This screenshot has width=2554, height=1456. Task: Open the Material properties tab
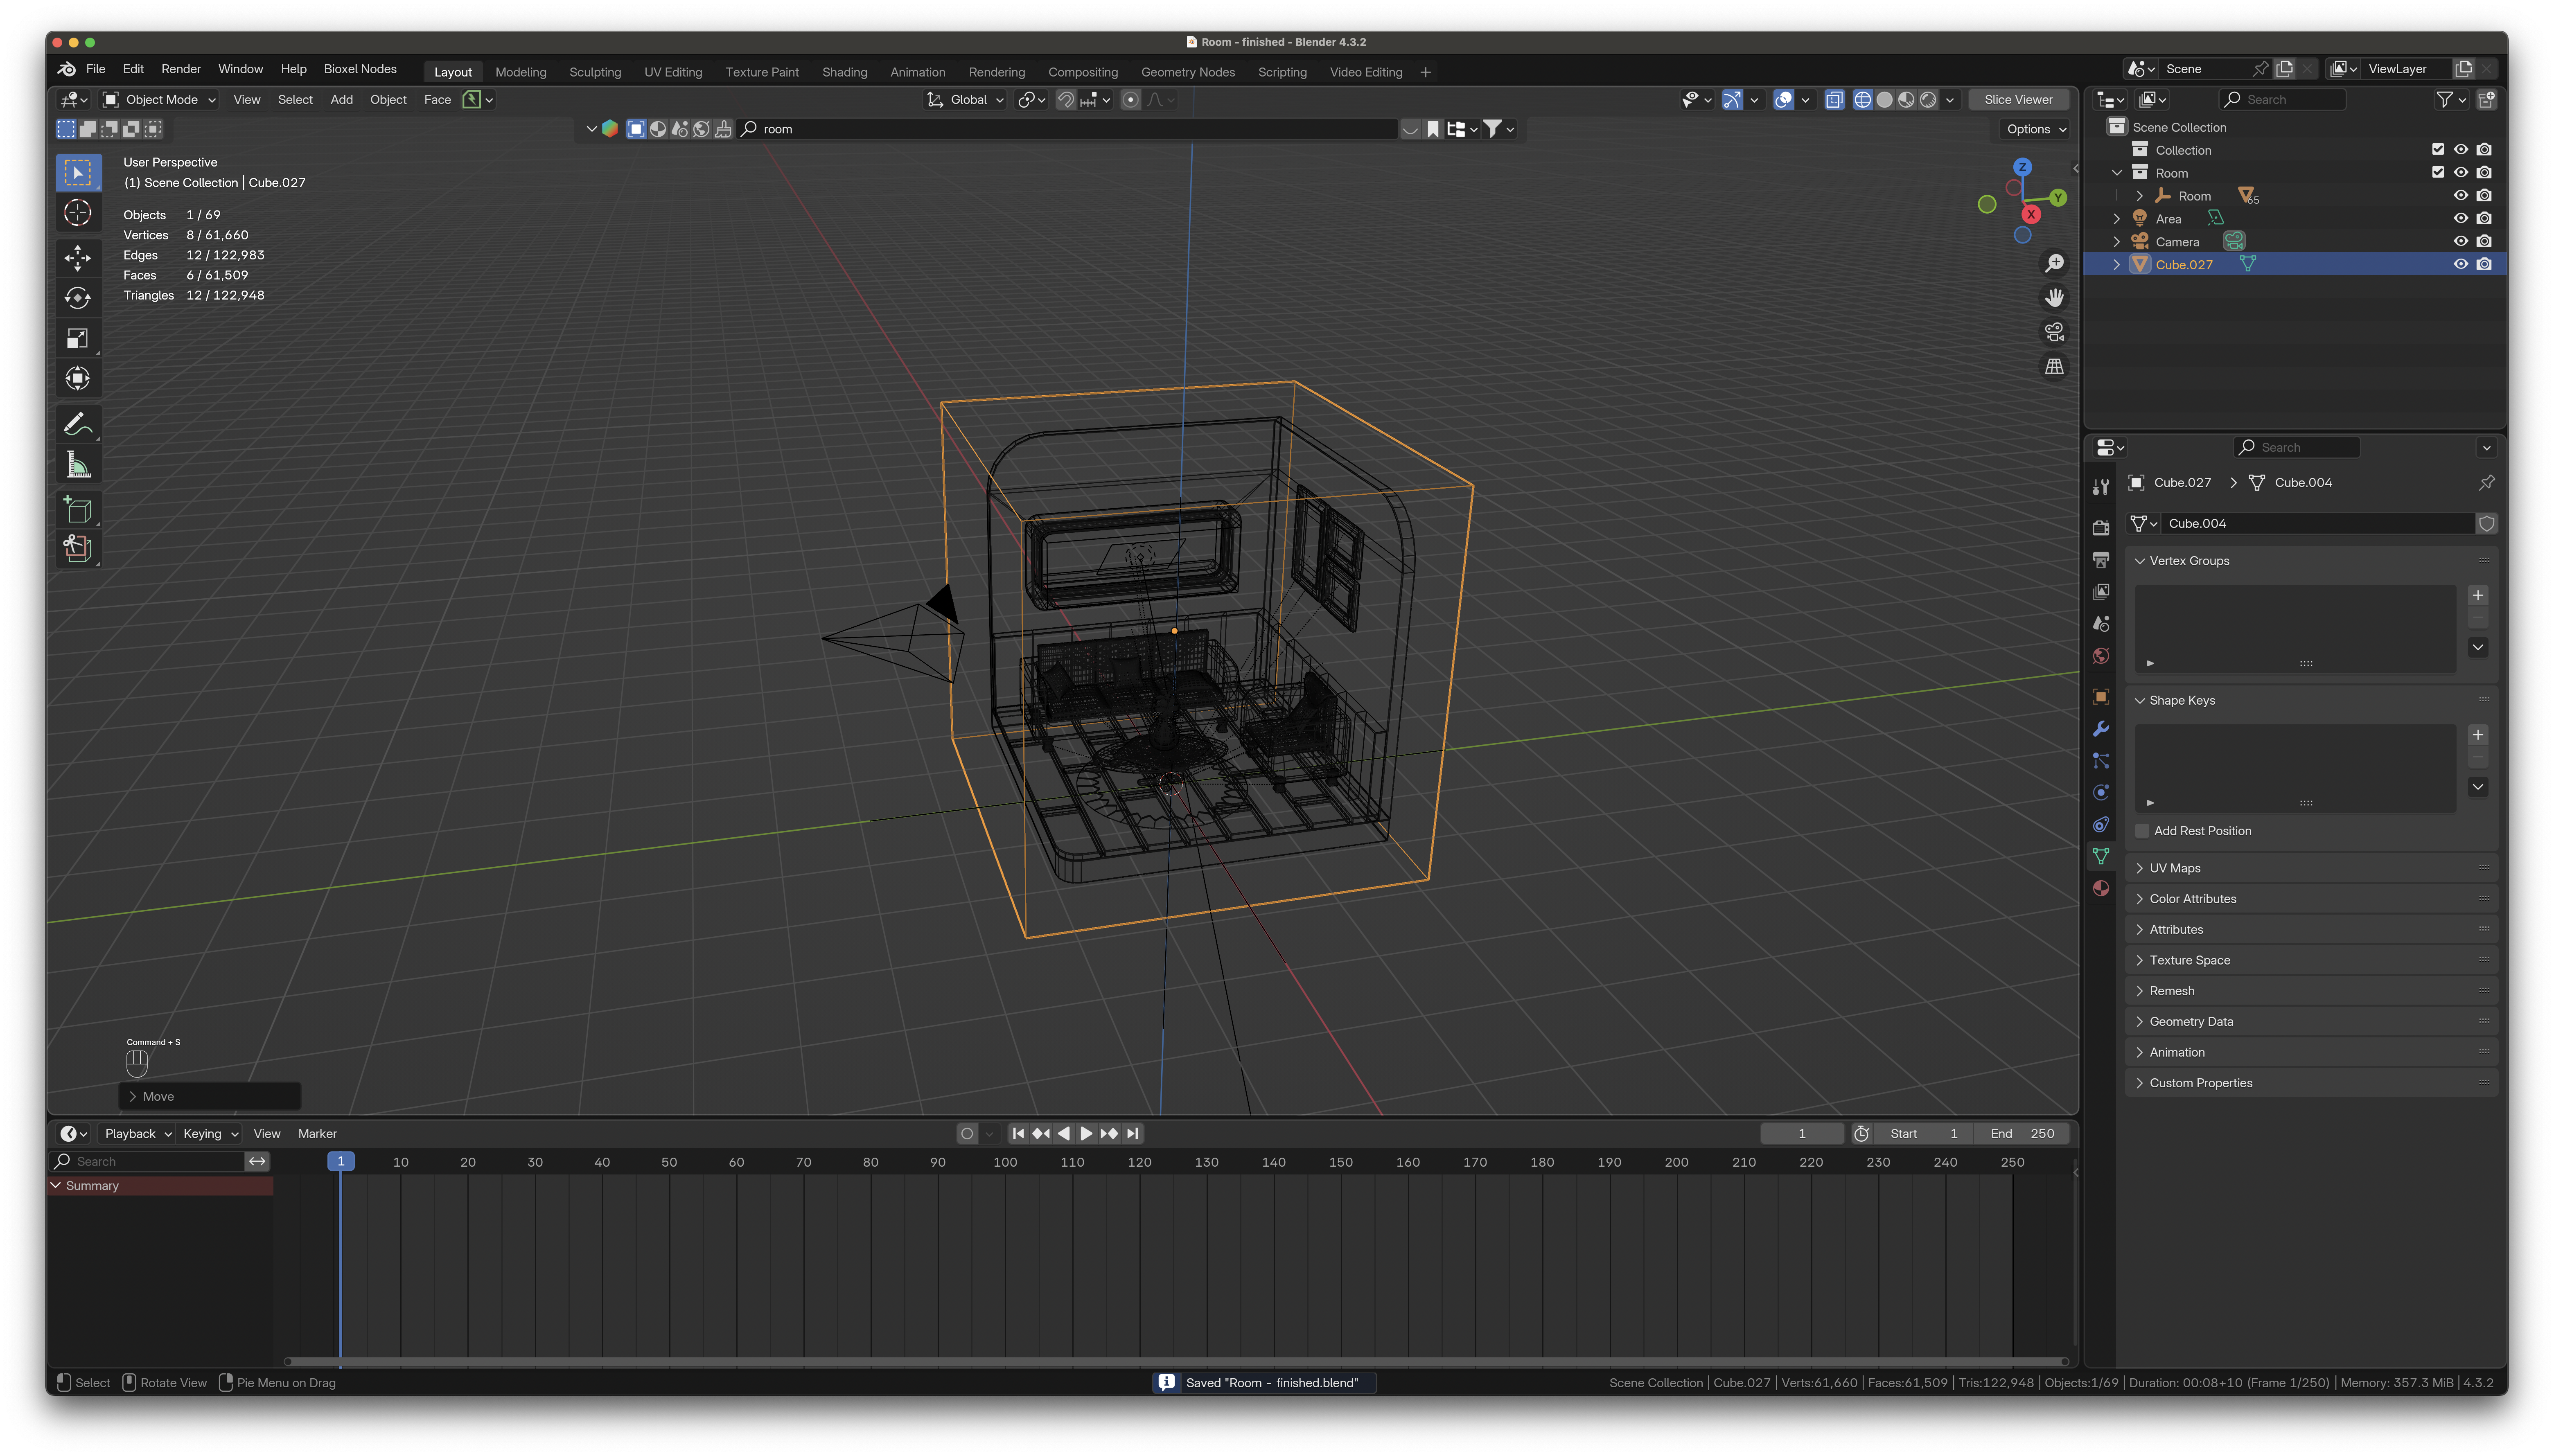pos(2101,888)
